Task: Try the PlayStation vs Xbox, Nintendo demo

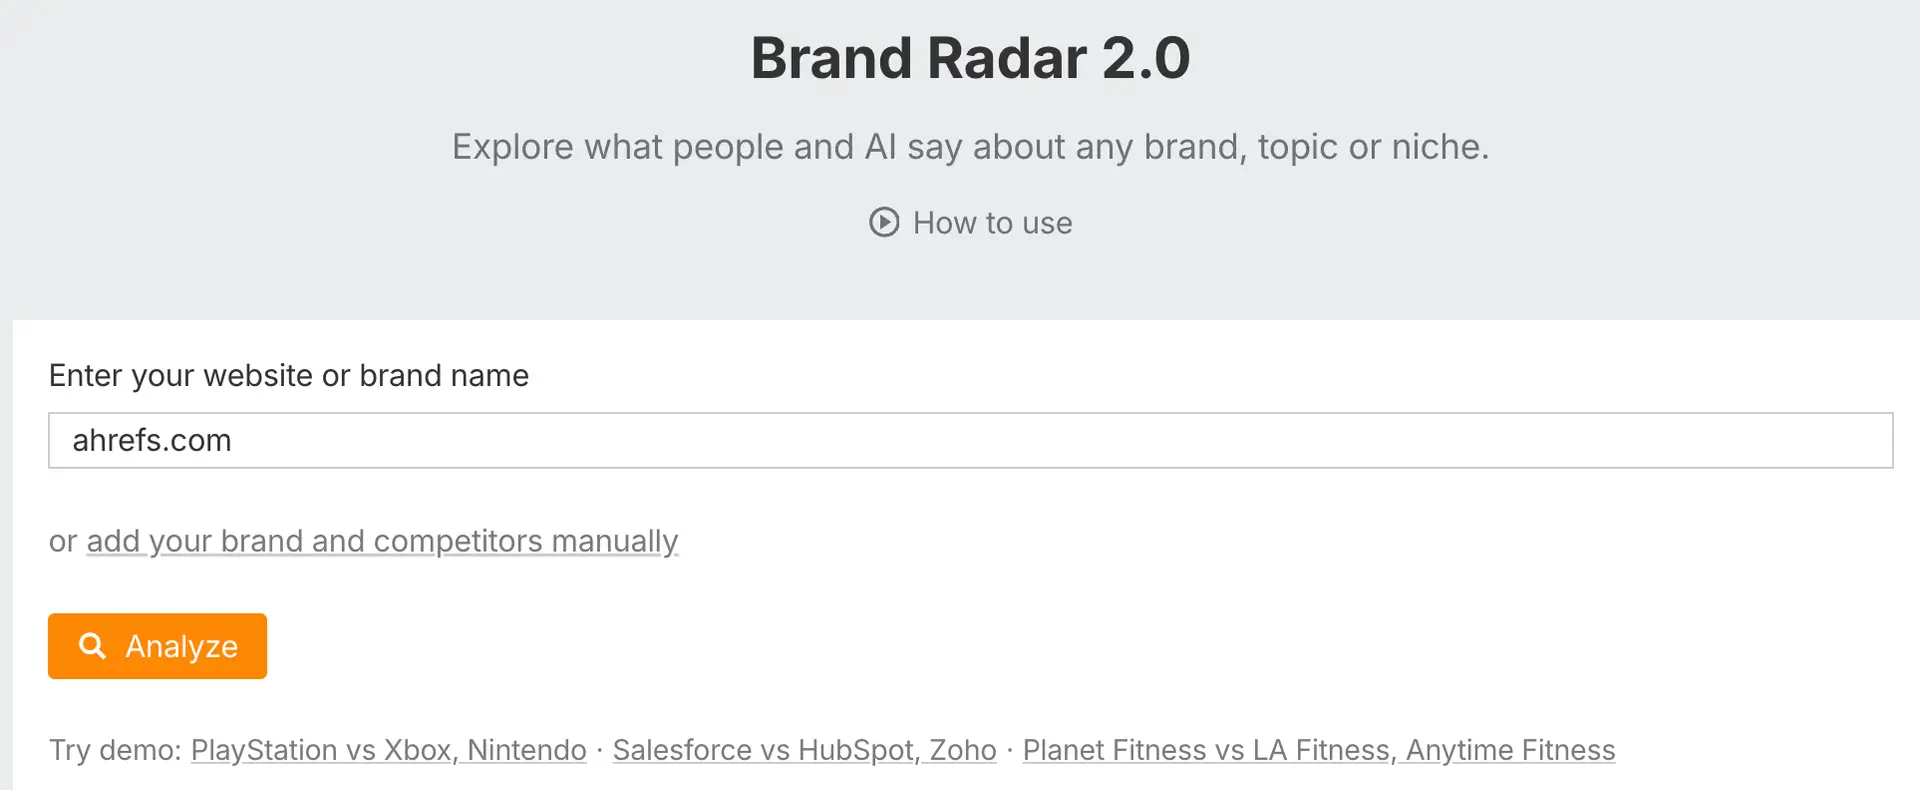Action: point(389,750)
